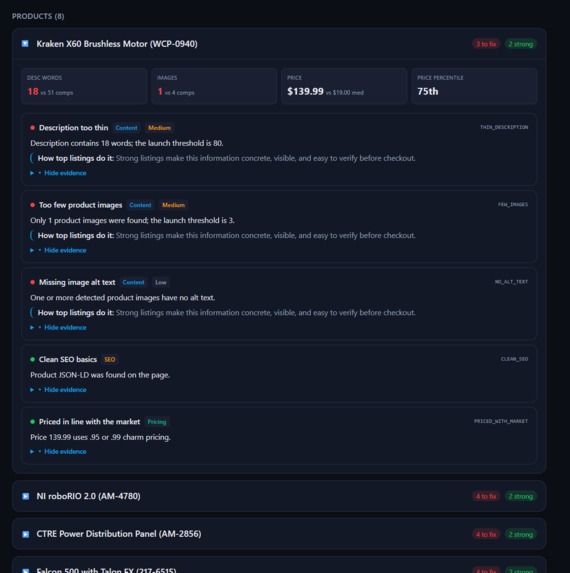Click the '2 strong' badge on CTRE Power Distribution Panel

tap(521, 534)
